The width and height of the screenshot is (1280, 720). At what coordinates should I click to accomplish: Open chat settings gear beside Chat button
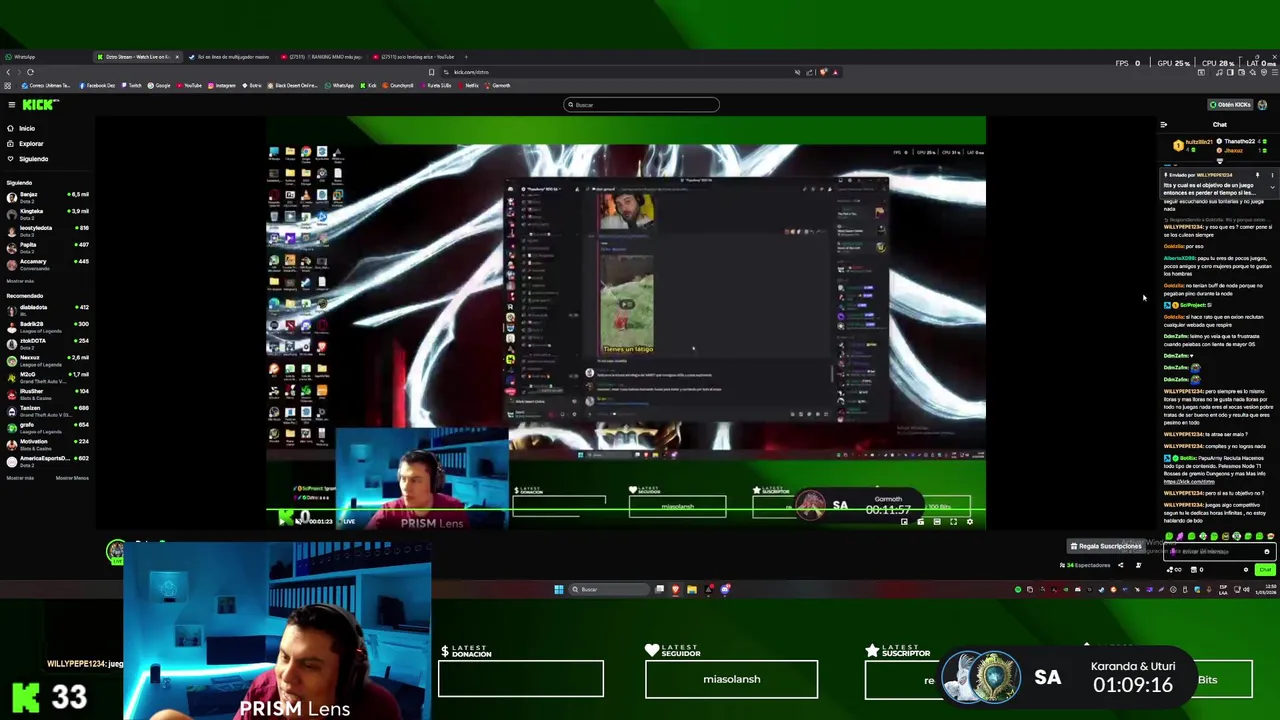[x=1246, y=570]
